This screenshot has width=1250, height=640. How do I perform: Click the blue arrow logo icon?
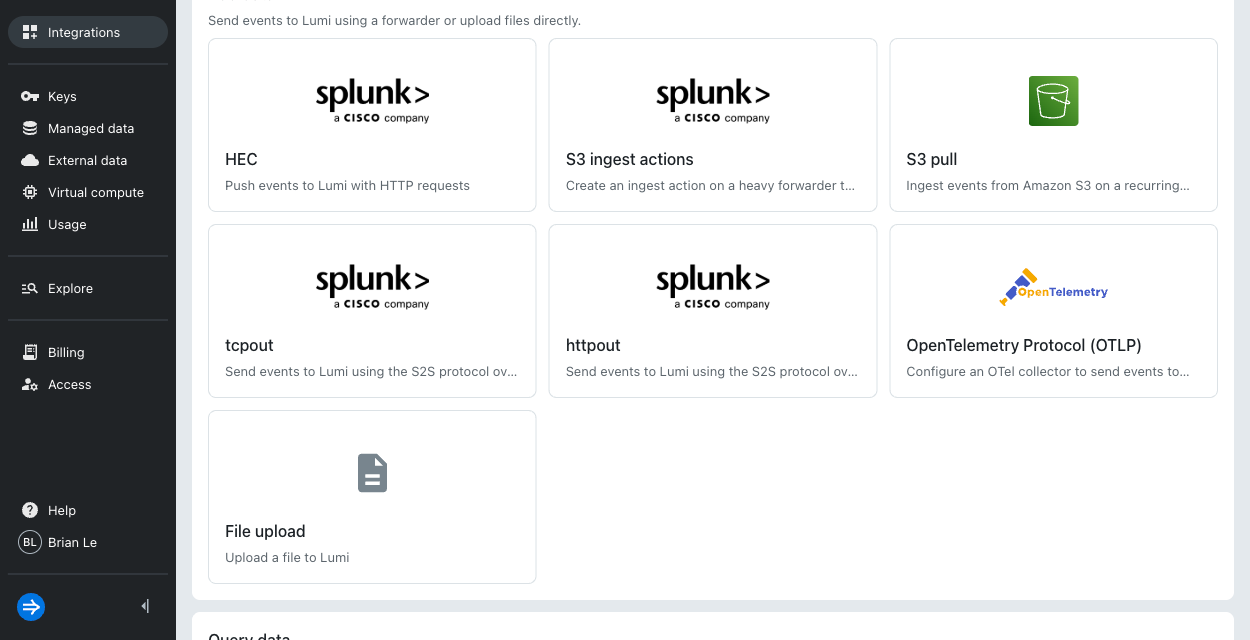[x=31, y=606]
